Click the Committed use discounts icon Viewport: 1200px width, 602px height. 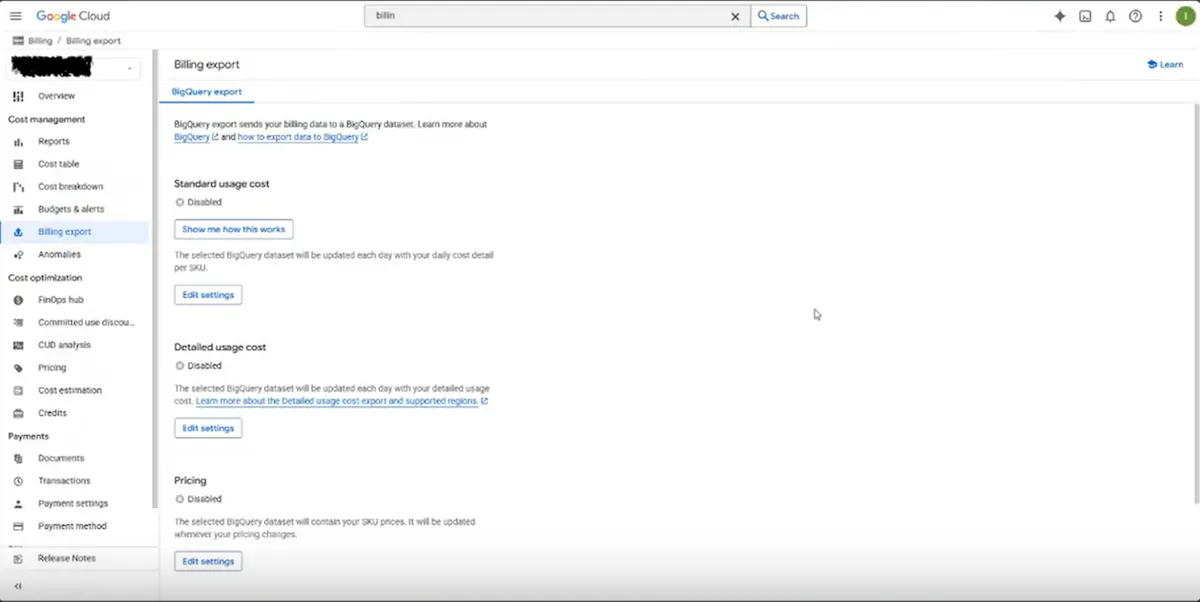(x=18, y=323)
